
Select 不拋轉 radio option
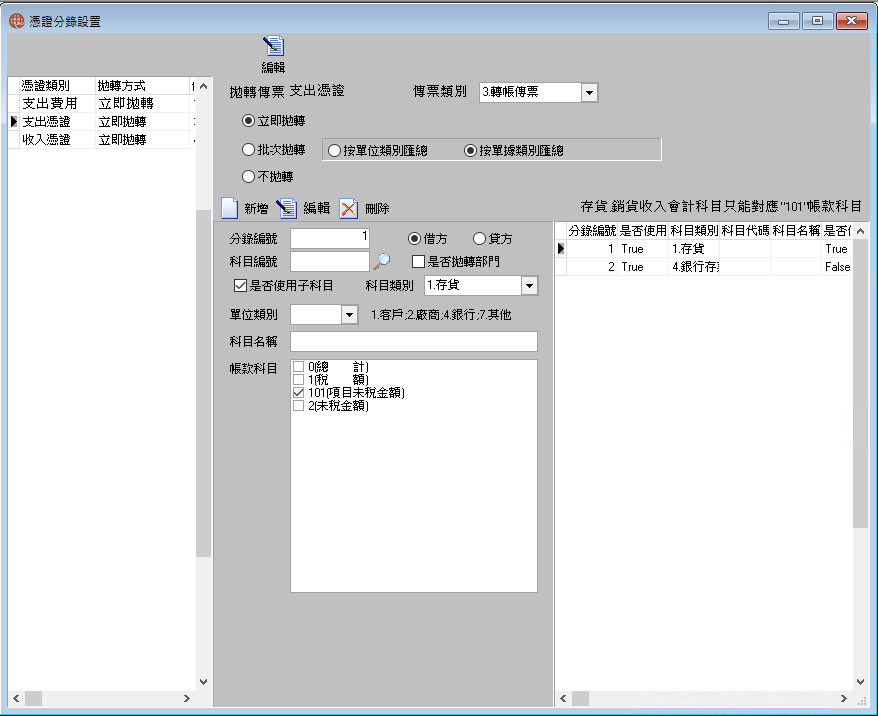(x=249, y=176)
